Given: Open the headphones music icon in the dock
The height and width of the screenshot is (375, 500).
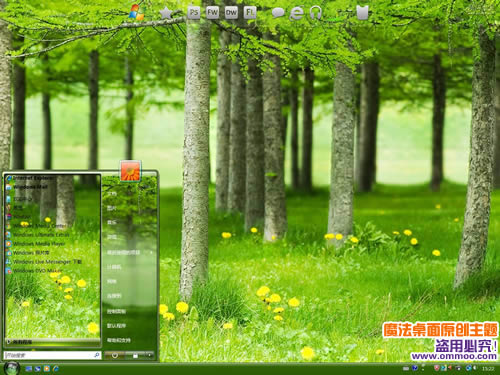Looking at the screenshot, I should point(315,13).
